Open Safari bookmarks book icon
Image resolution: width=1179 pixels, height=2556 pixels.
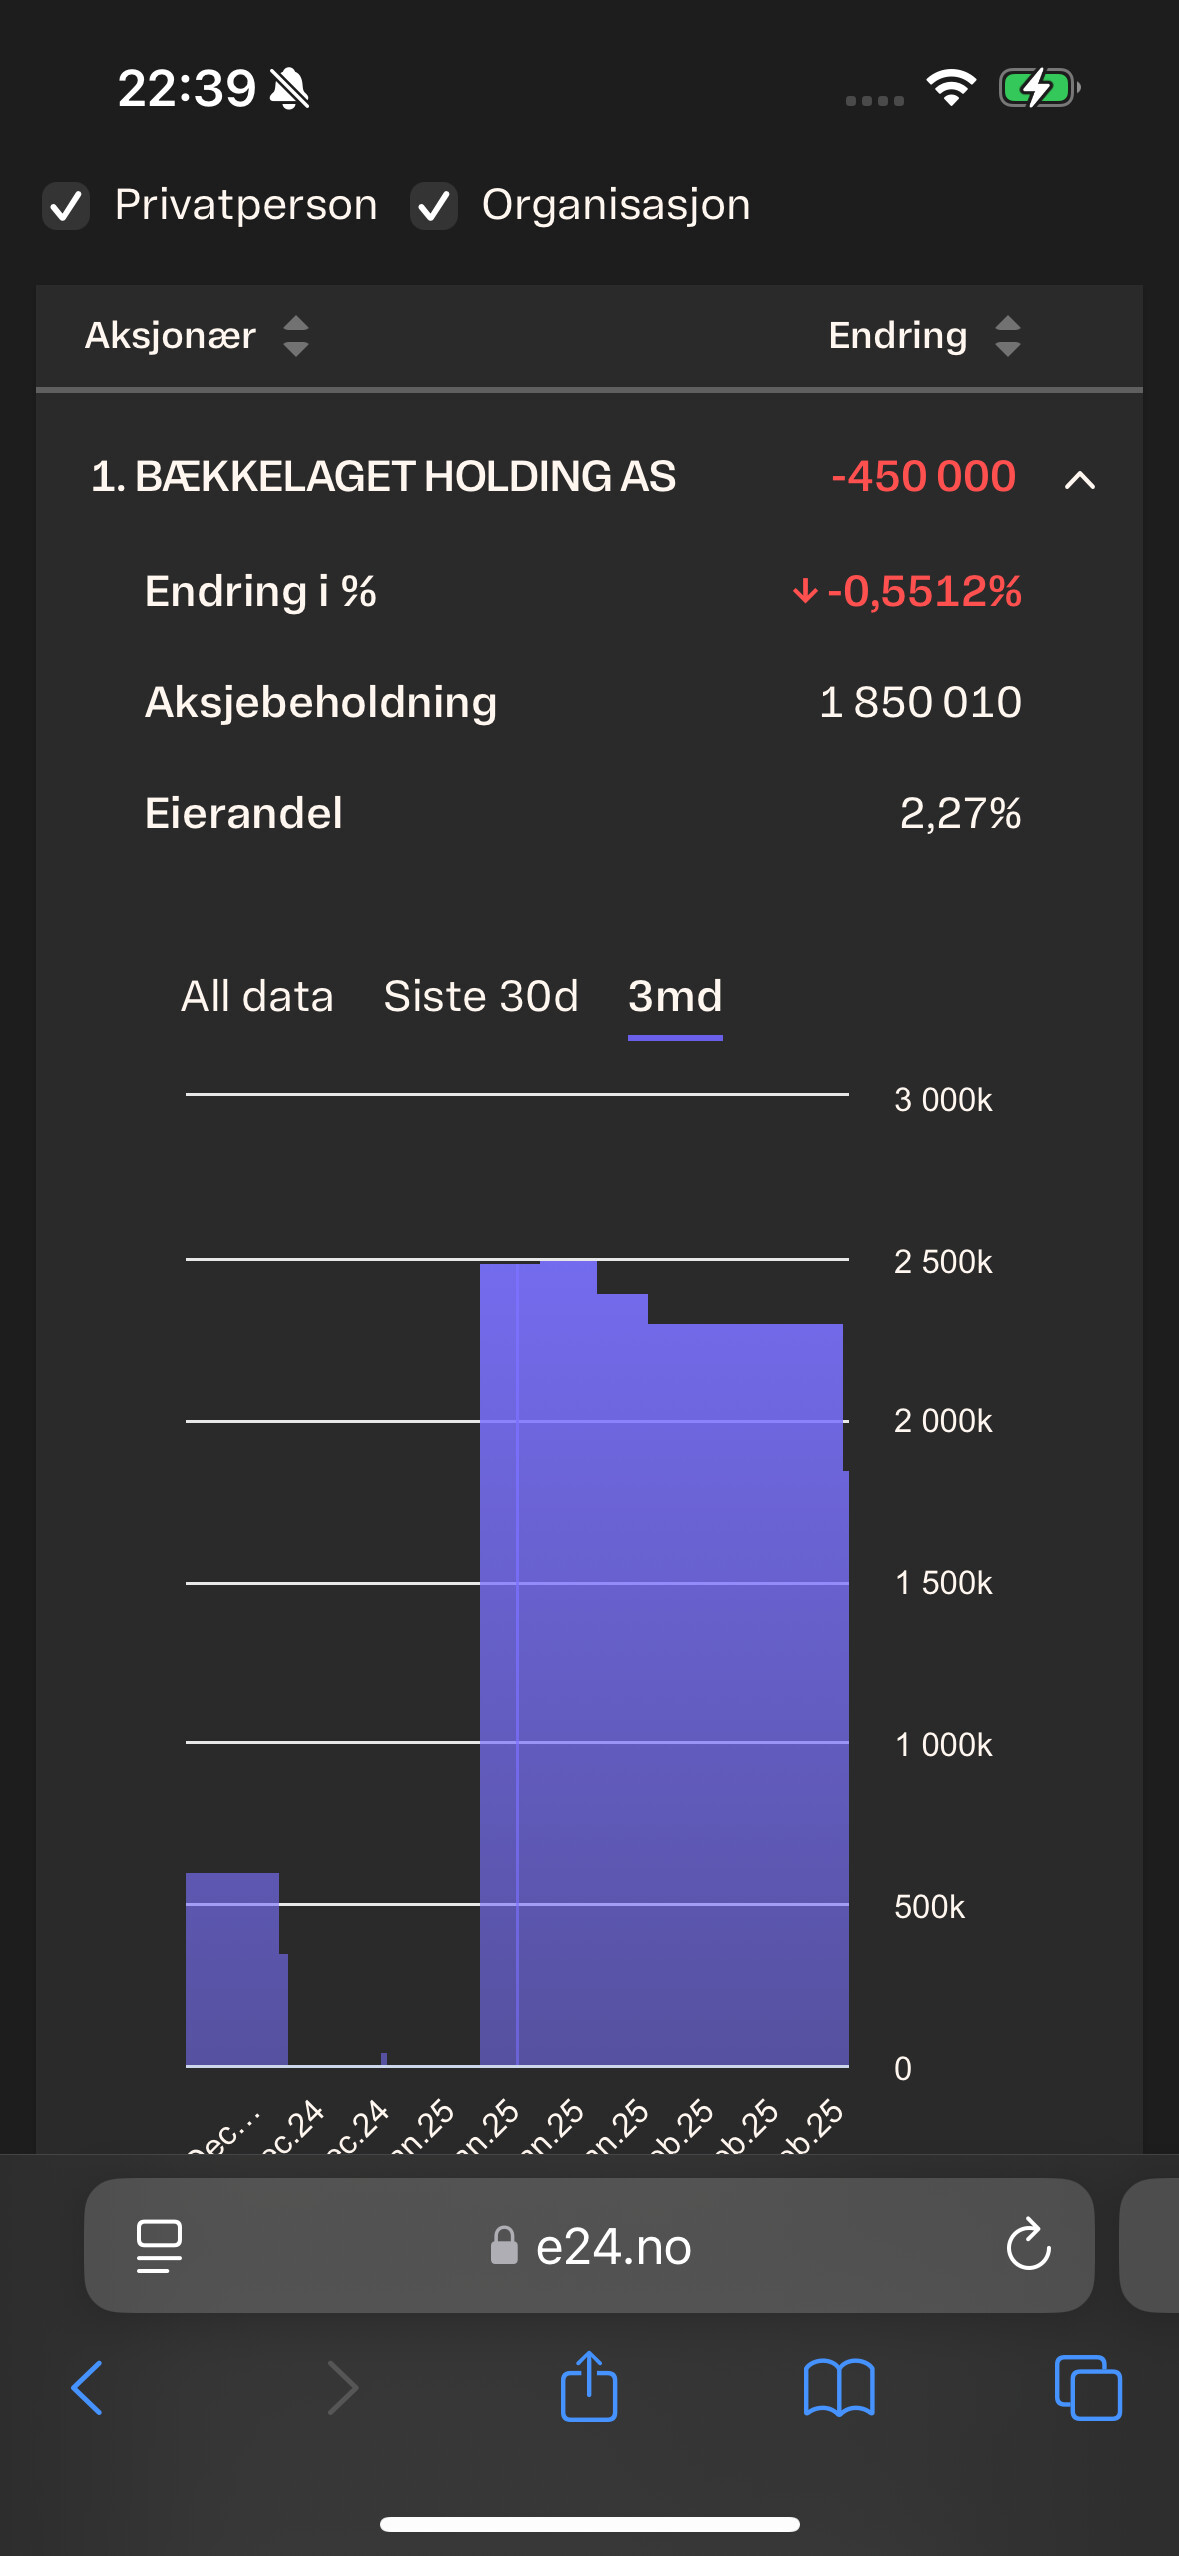click(839, 2387)
